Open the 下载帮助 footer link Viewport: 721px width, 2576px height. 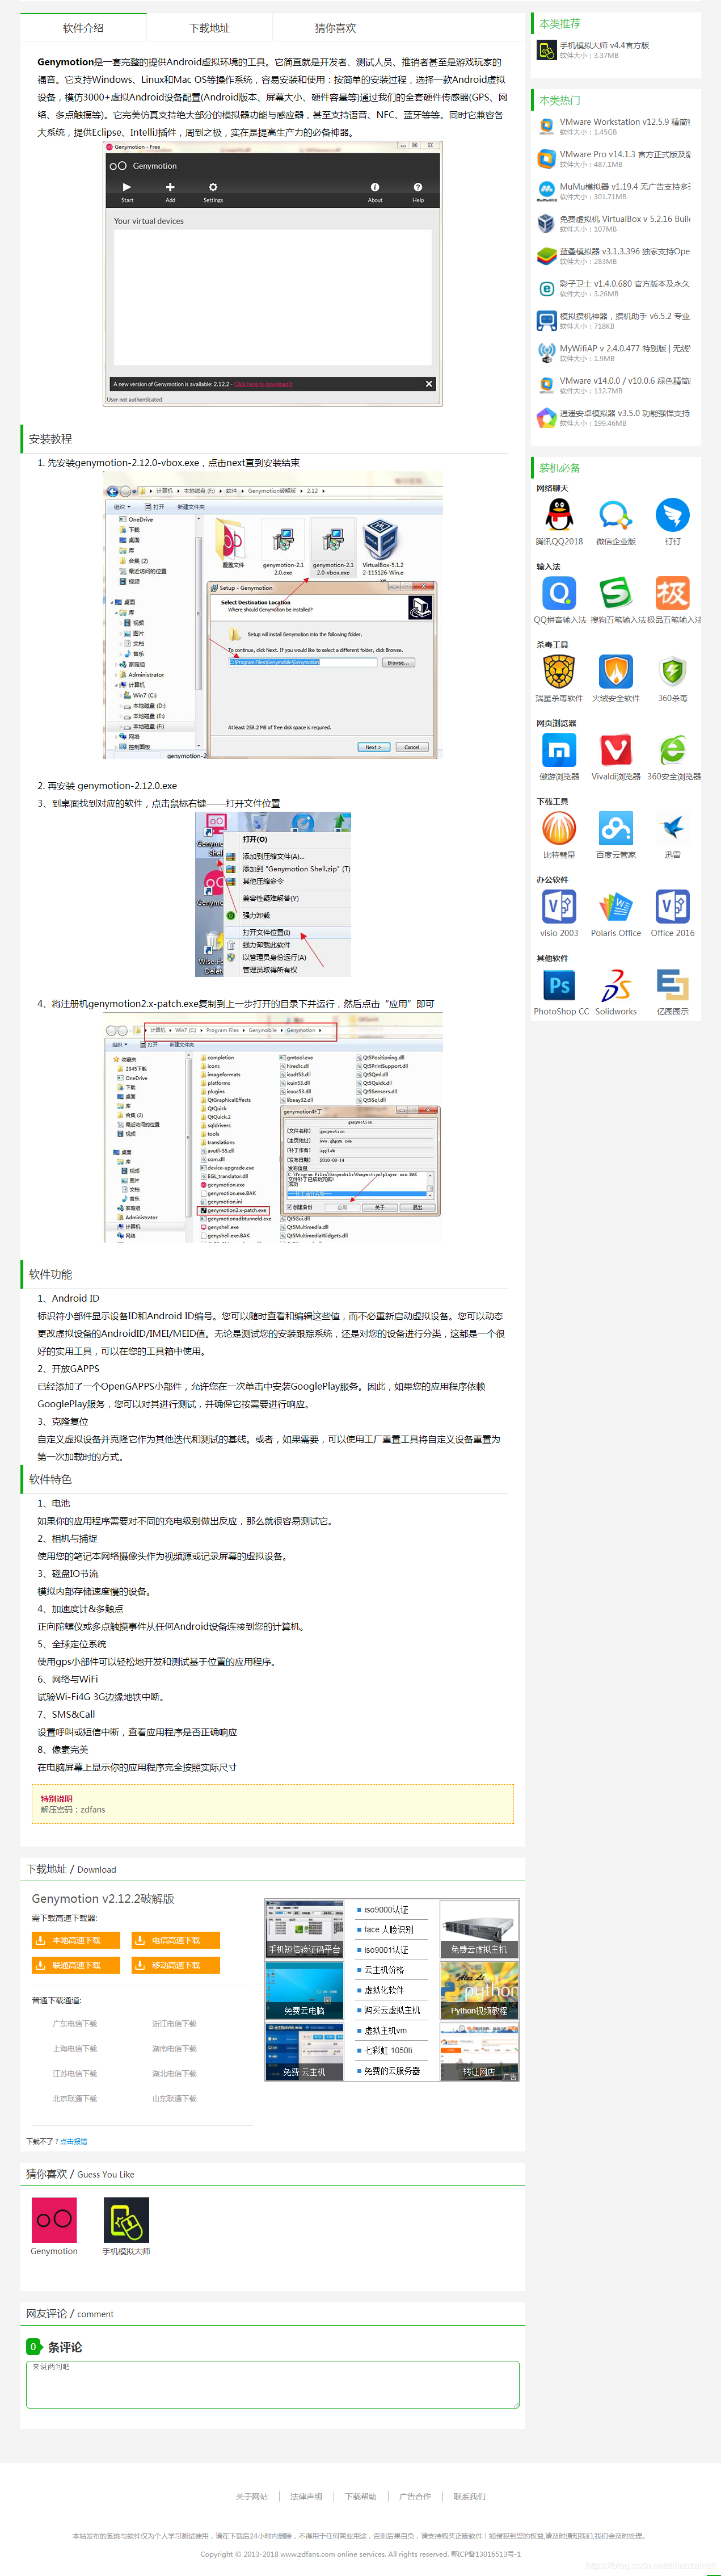(x=361, y=2497)
